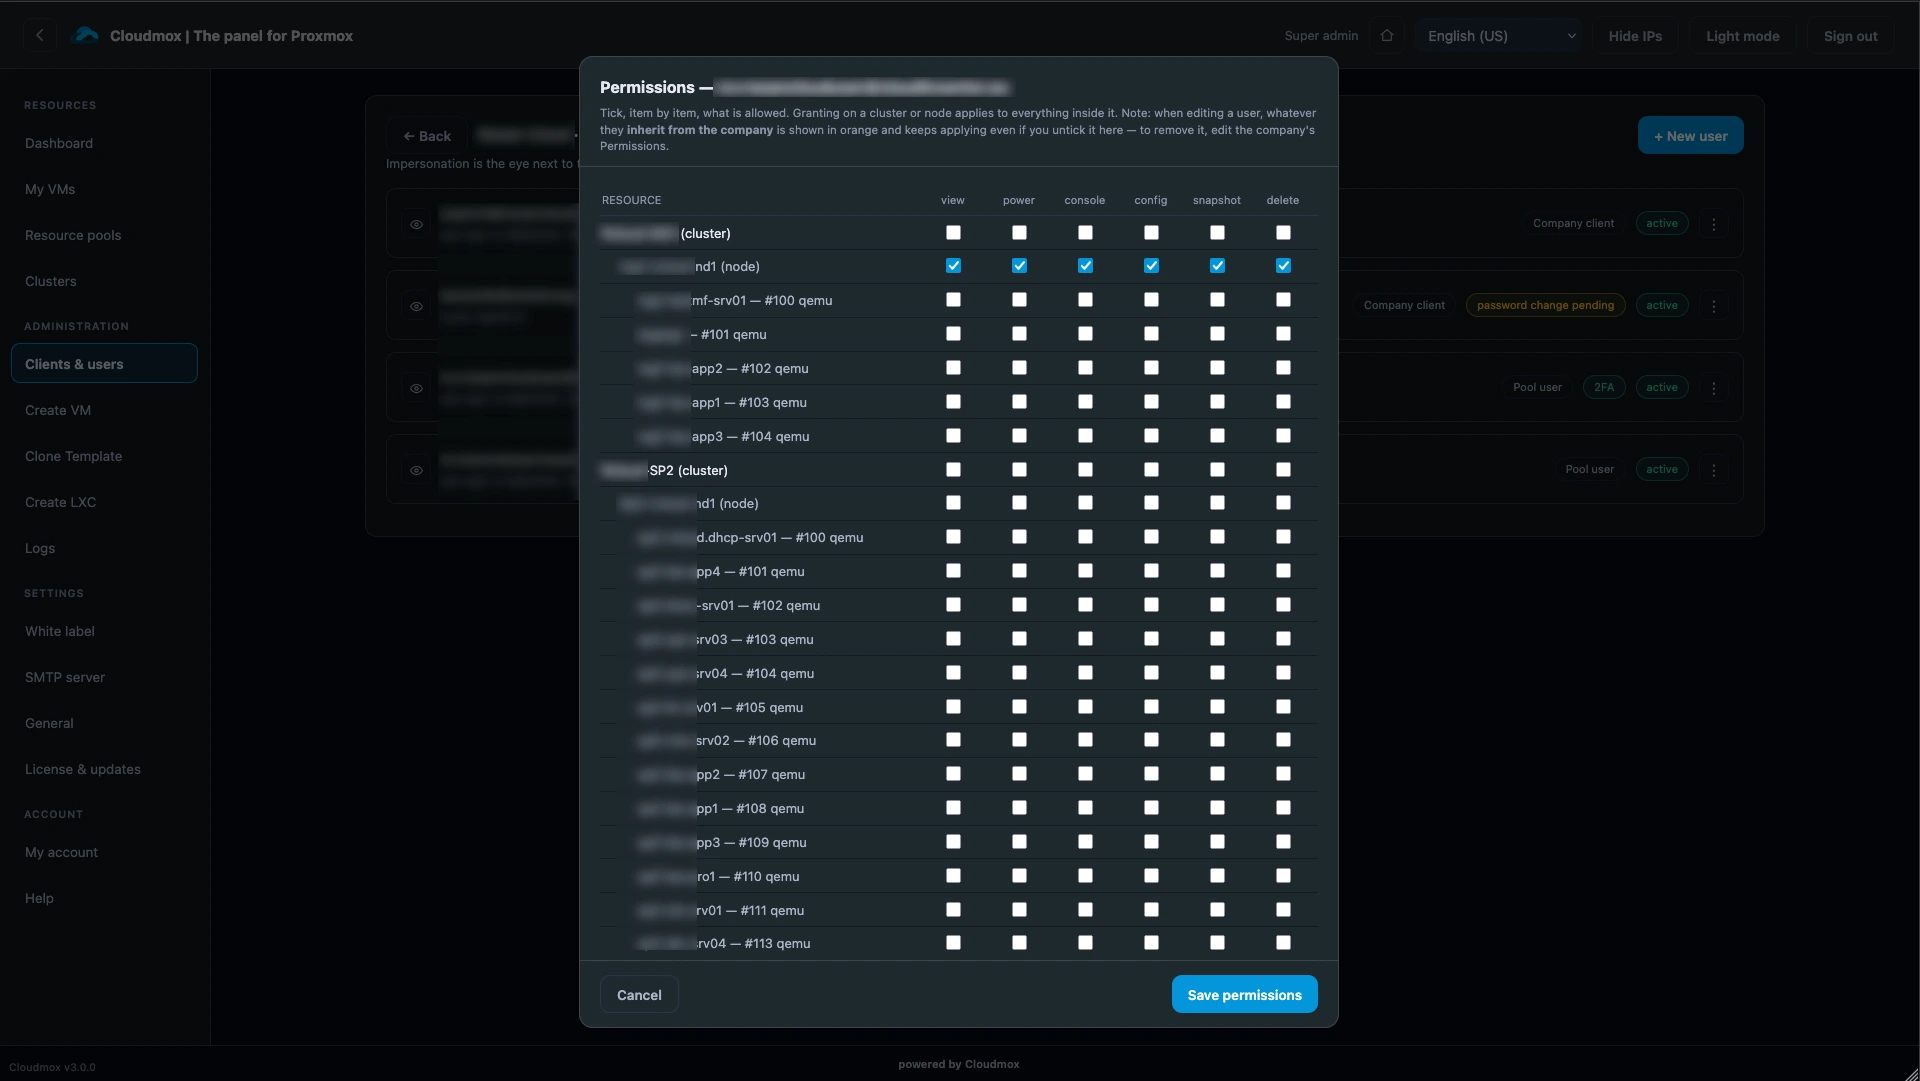Screen dimensions: 1920x1081
Task: Switch to Light mode
Action: pos(1742,36)
